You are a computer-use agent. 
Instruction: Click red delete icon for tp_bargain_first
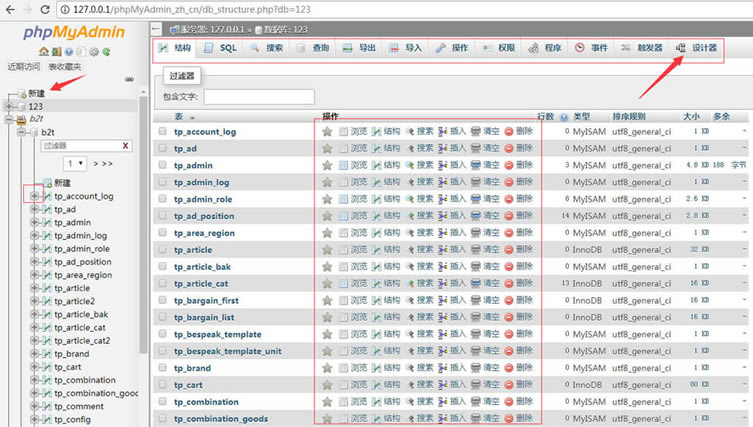pos(509,300)
